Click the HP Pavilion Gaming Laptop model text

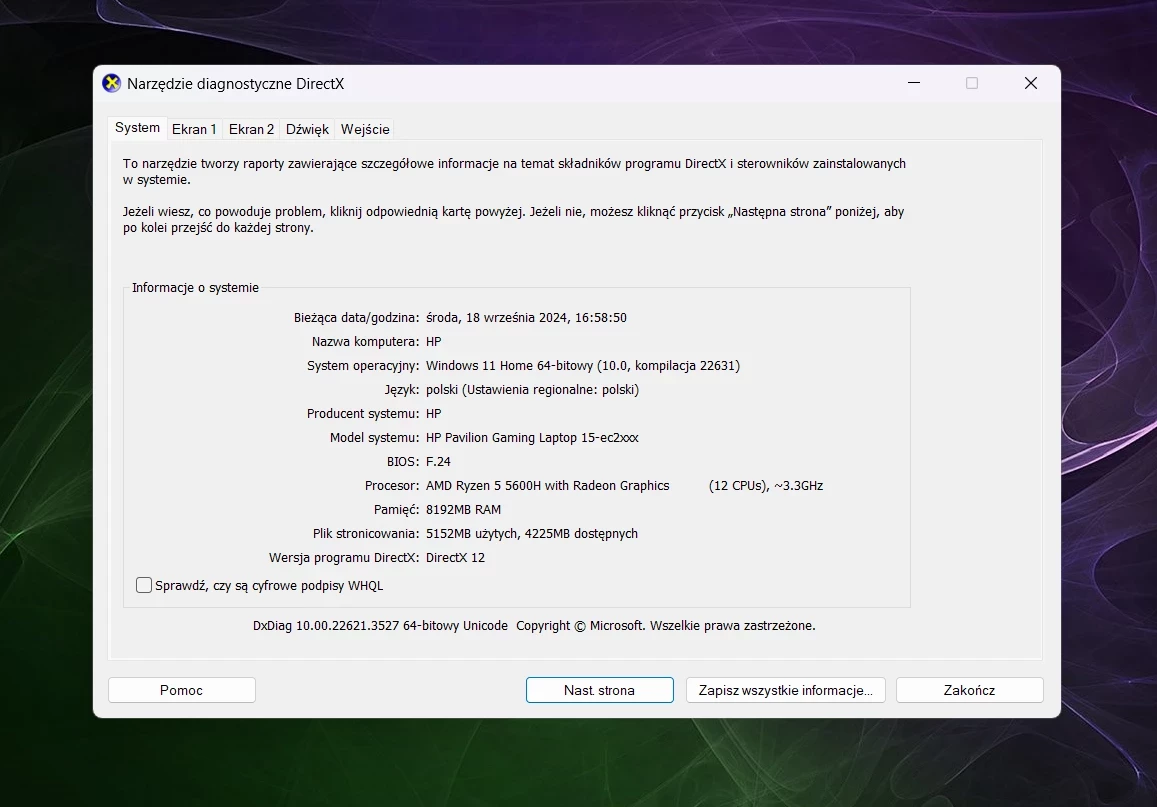pos(532,438)
